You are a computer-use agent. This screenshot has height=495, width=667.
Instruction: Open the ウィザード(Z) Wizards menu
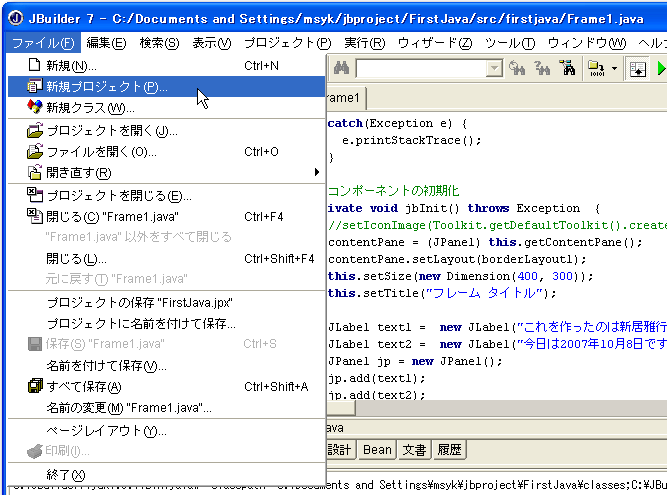[x=434, y=42]
